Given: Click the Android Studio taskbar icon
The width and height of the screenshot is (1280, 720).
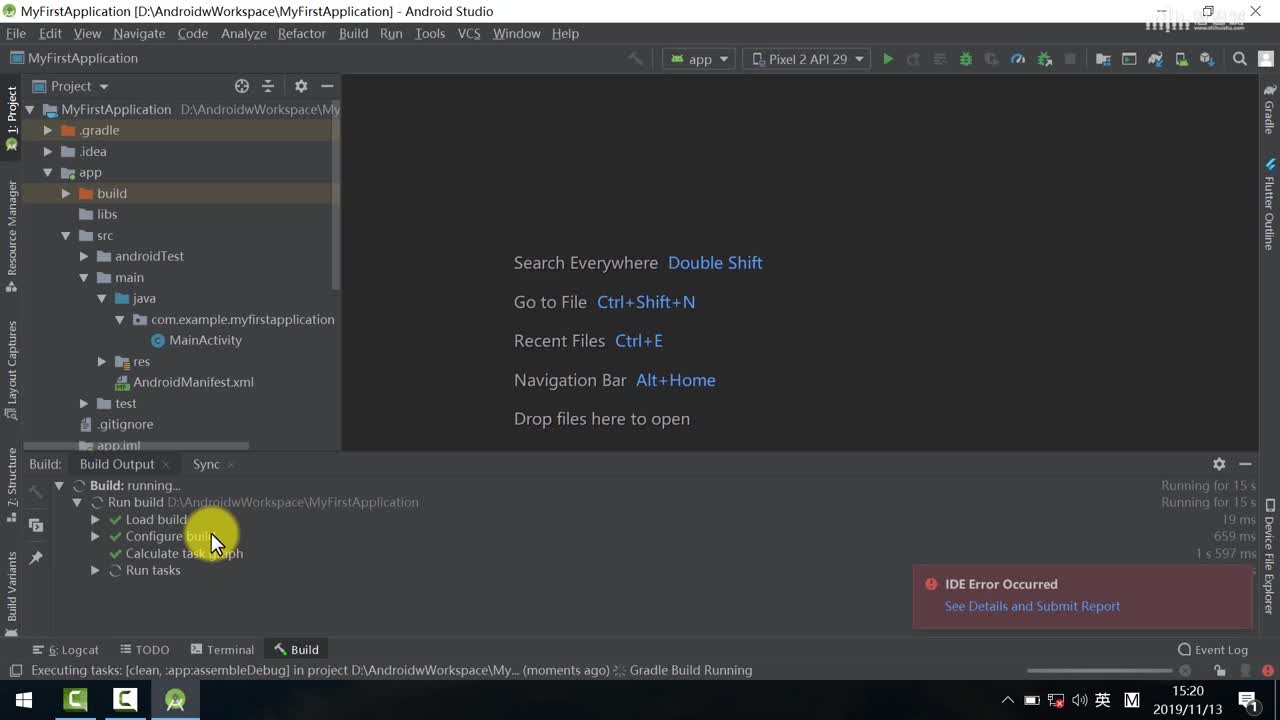Looking at the screenshot, I should 175,700.
